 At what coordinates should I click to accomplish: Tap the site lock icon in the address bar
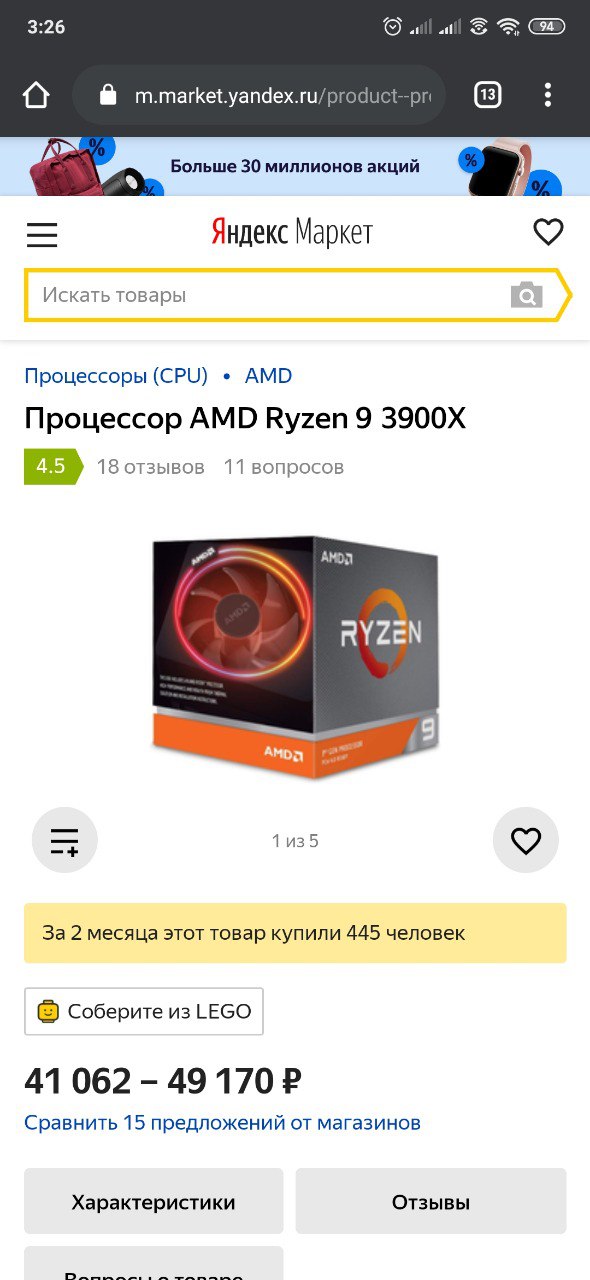[108, 95]
